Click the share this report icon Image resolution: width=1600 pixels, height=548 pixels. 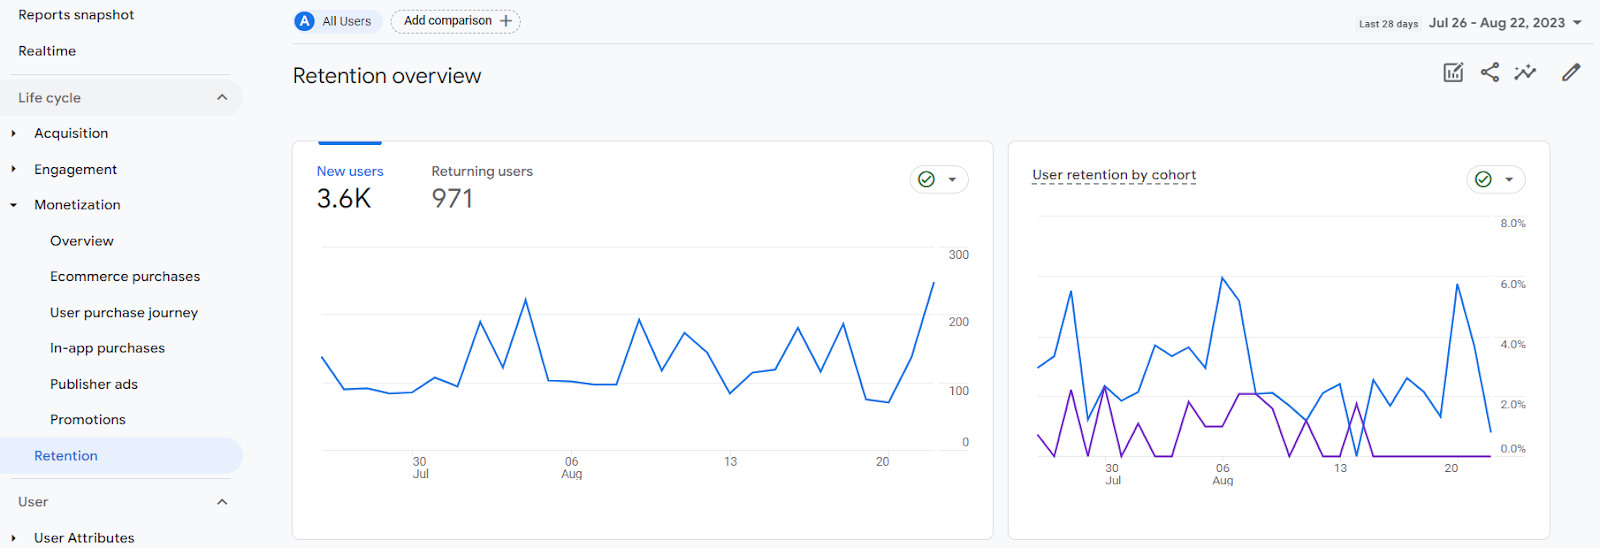[x=1490, y=72]
